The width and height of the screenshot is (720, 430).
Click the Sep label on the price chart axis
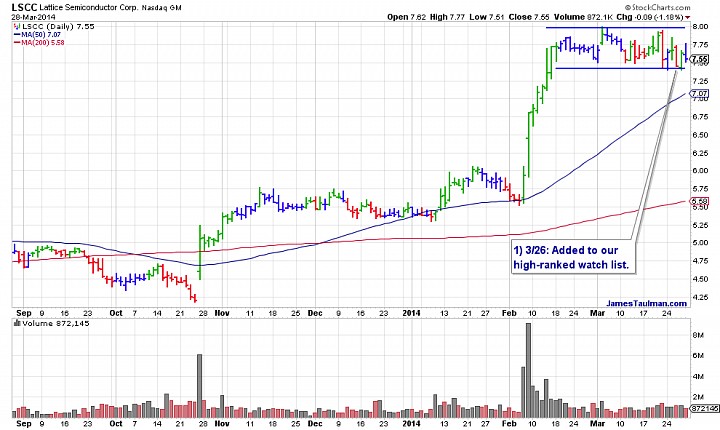(24, 313)
